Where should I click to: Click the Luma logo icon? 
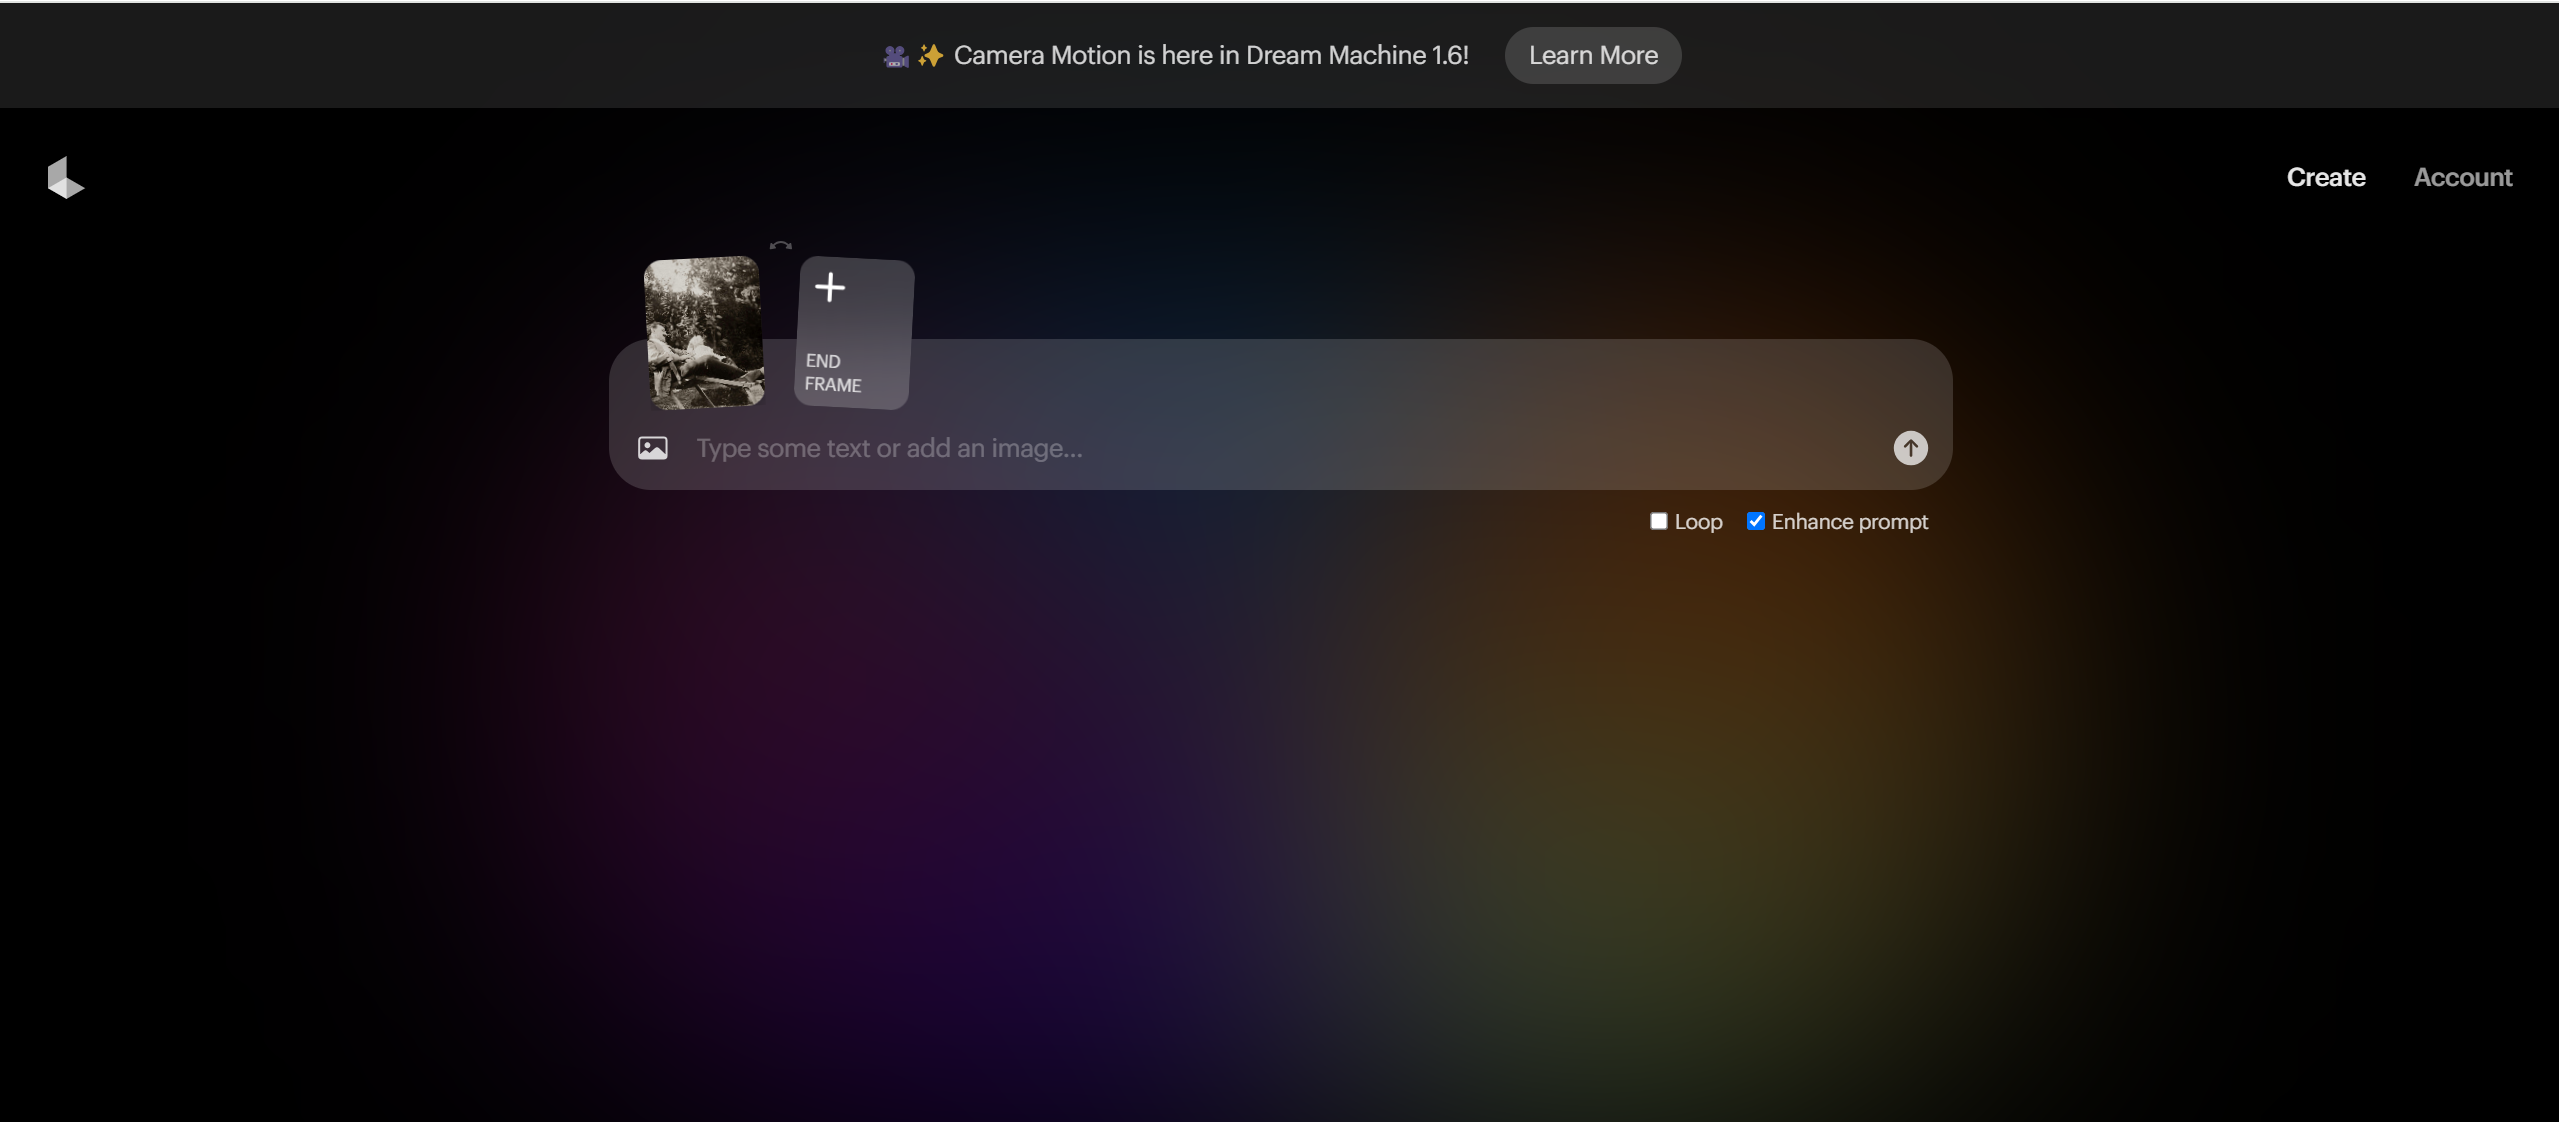pyautogui.click(x=65, y=178)
